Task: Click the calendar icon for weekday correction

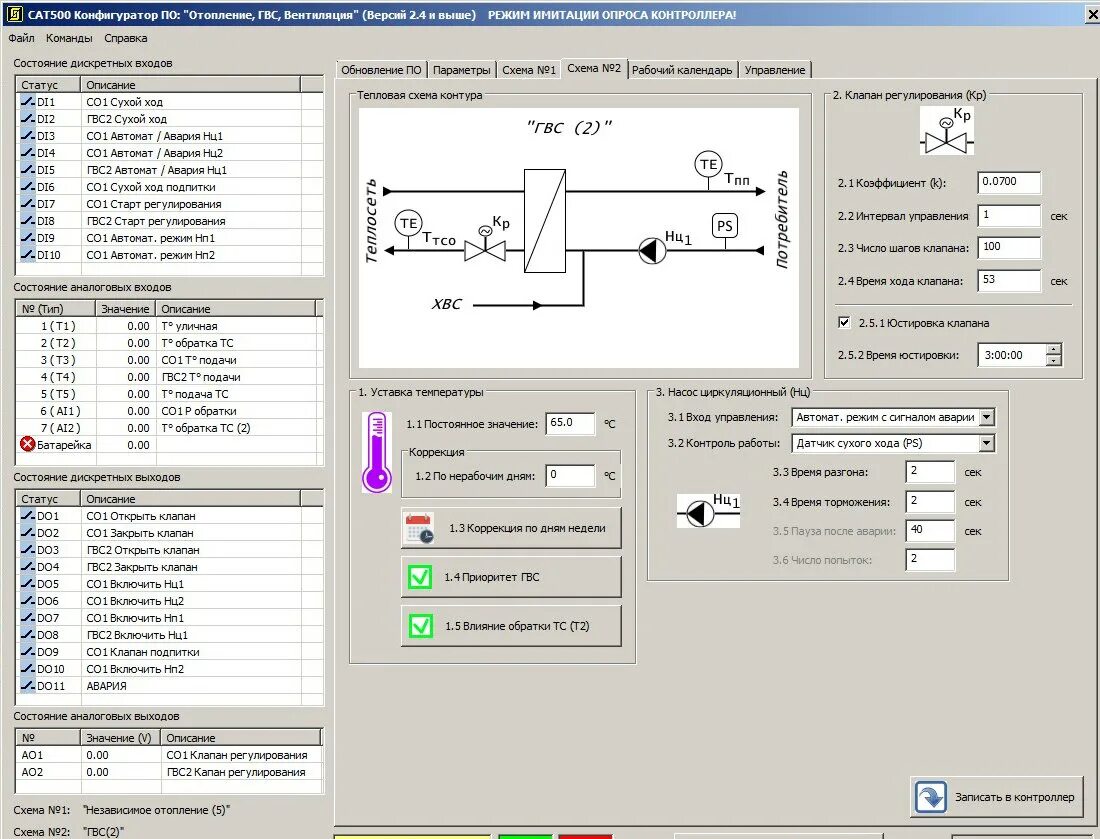Action: point(420,528)
